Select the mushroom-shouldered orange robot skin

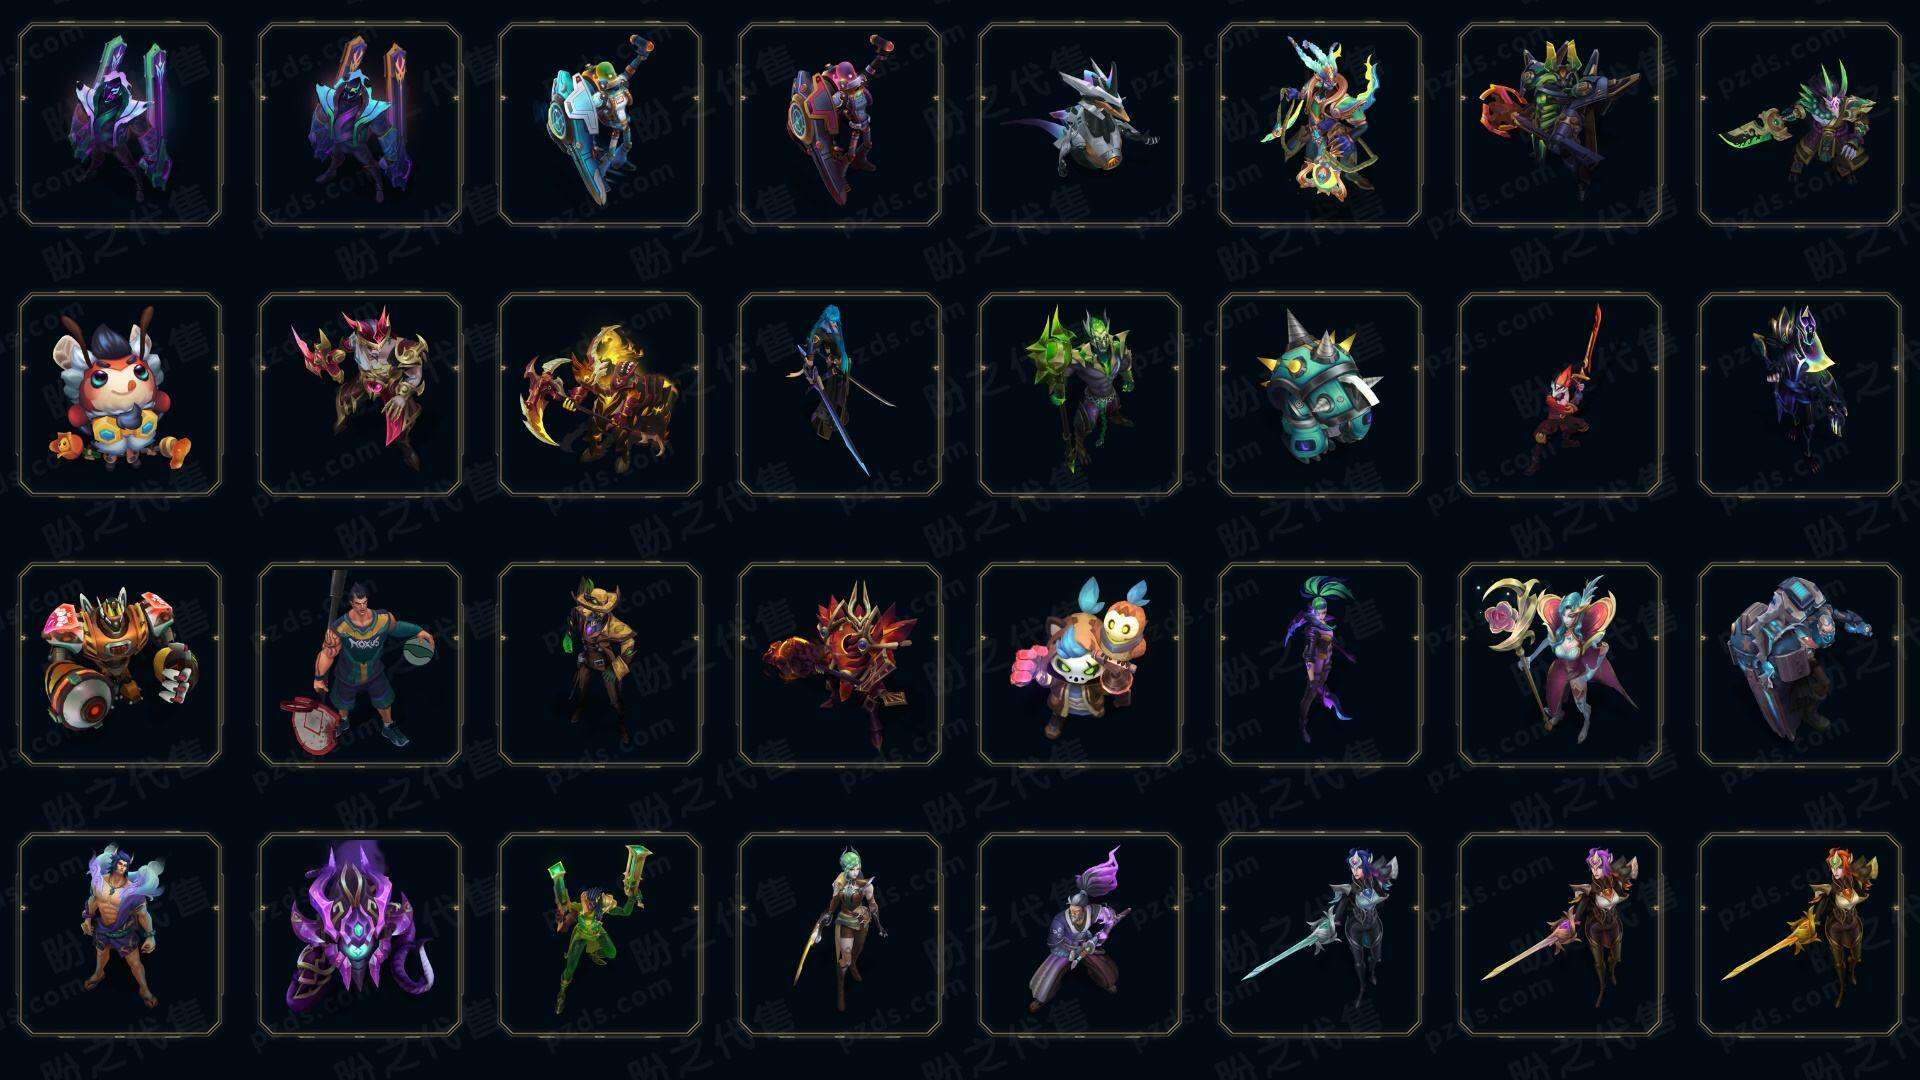pos(120,664)
